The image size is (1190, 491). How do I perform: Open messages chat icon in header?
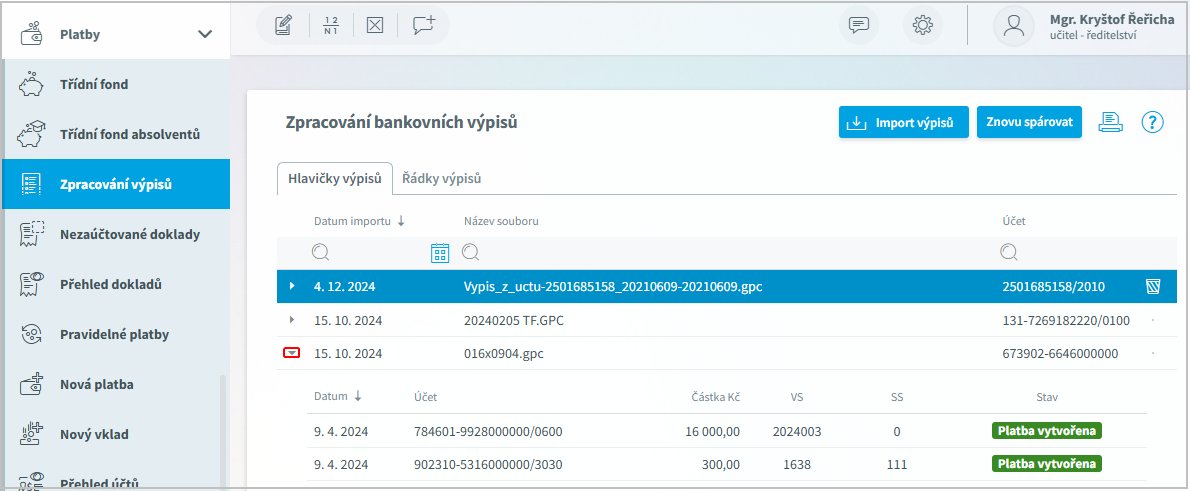point(858,26)
